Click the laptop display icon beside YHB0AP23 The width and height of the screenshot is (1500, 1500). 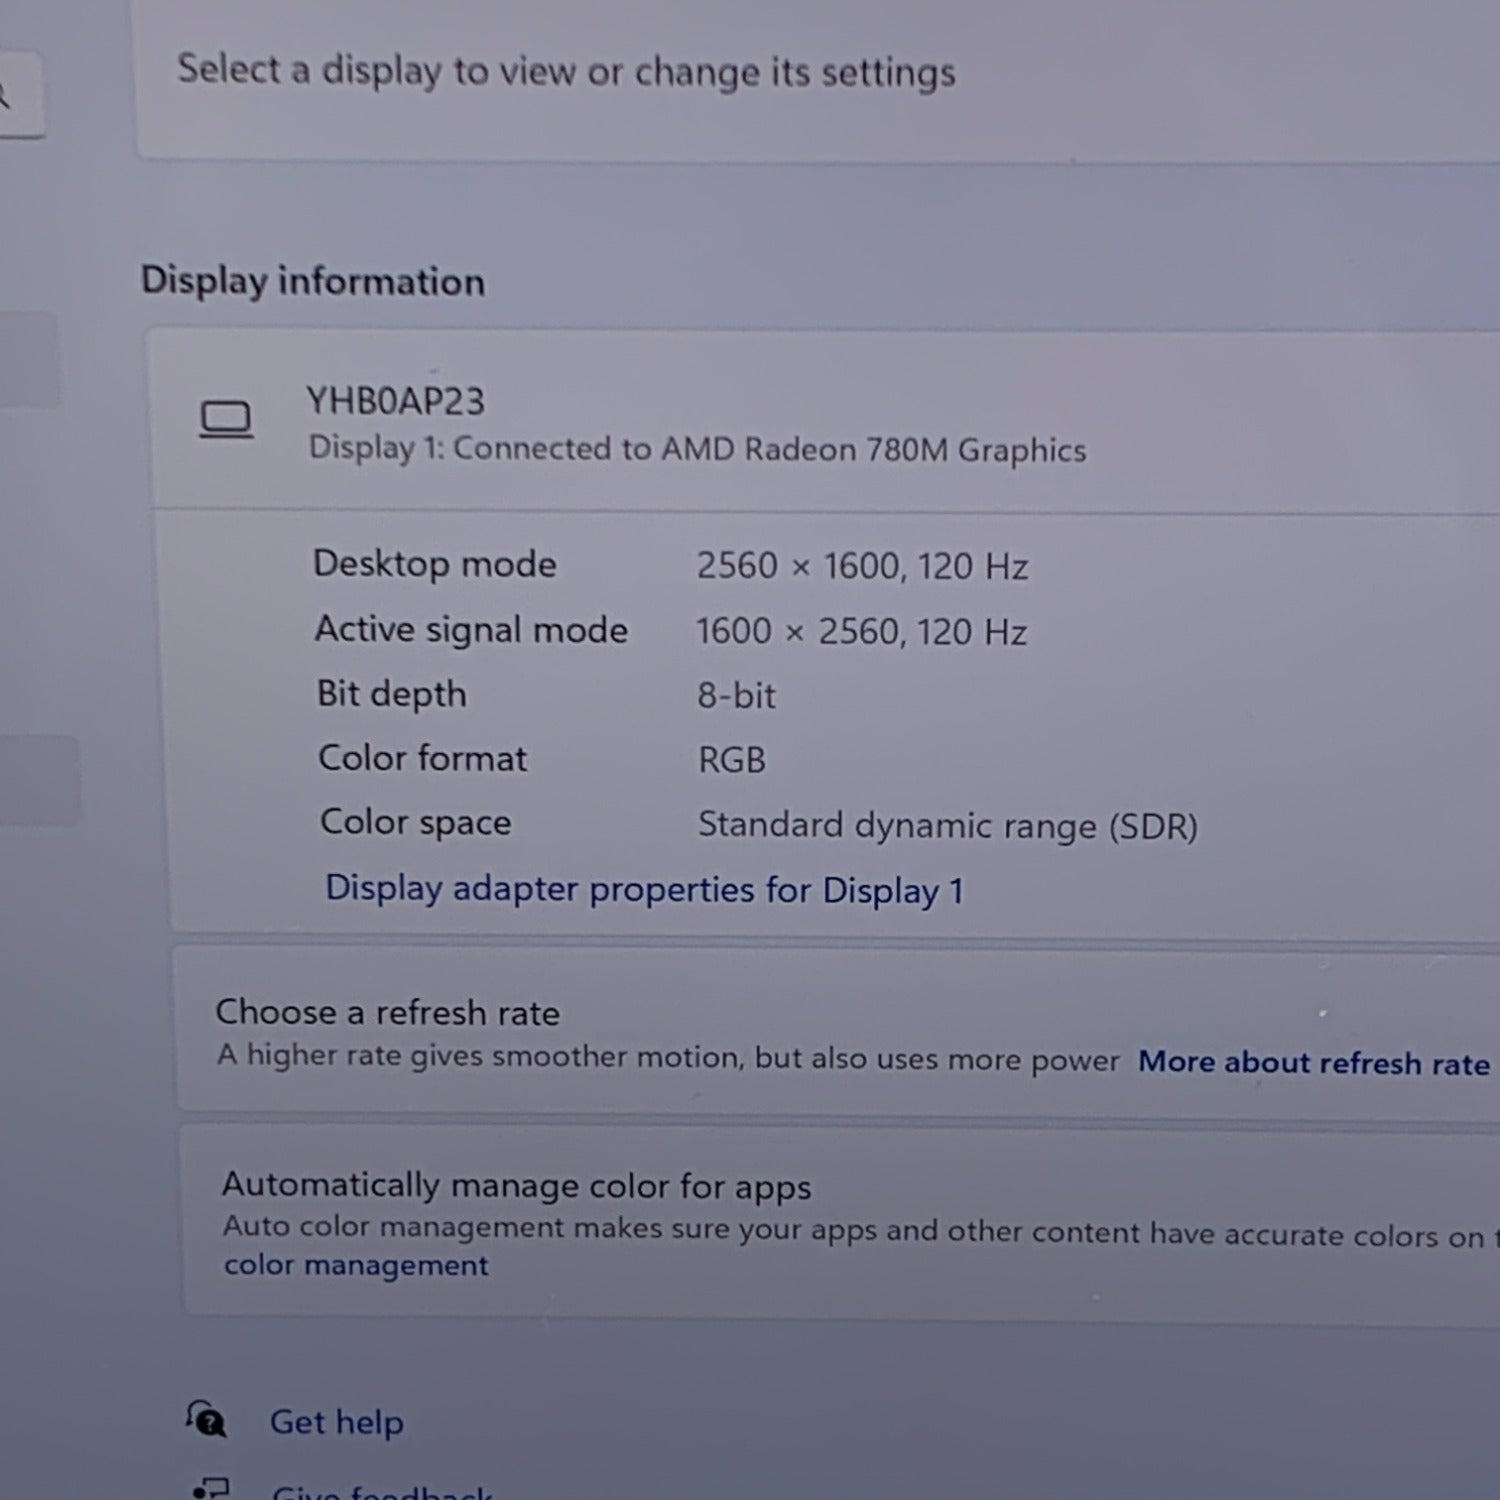pos(226,419)
